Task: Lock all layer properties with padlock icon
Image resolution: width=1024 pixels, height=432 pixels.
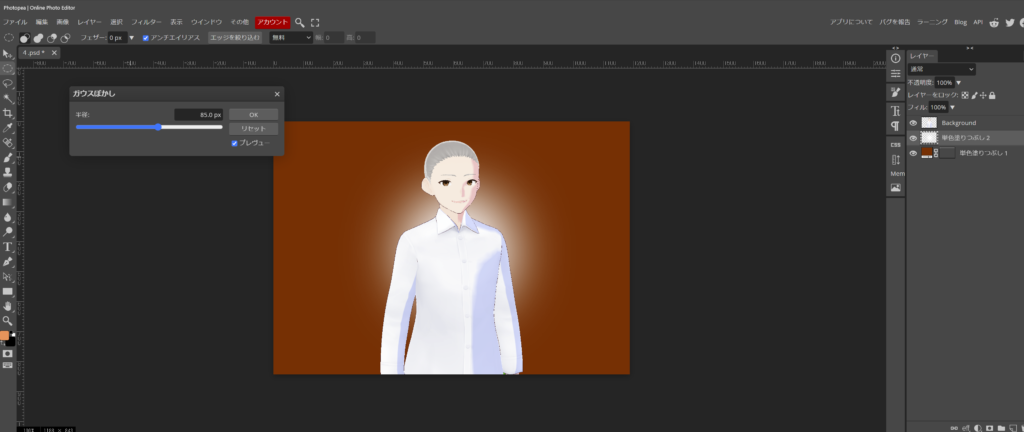Action: [992, 95]
